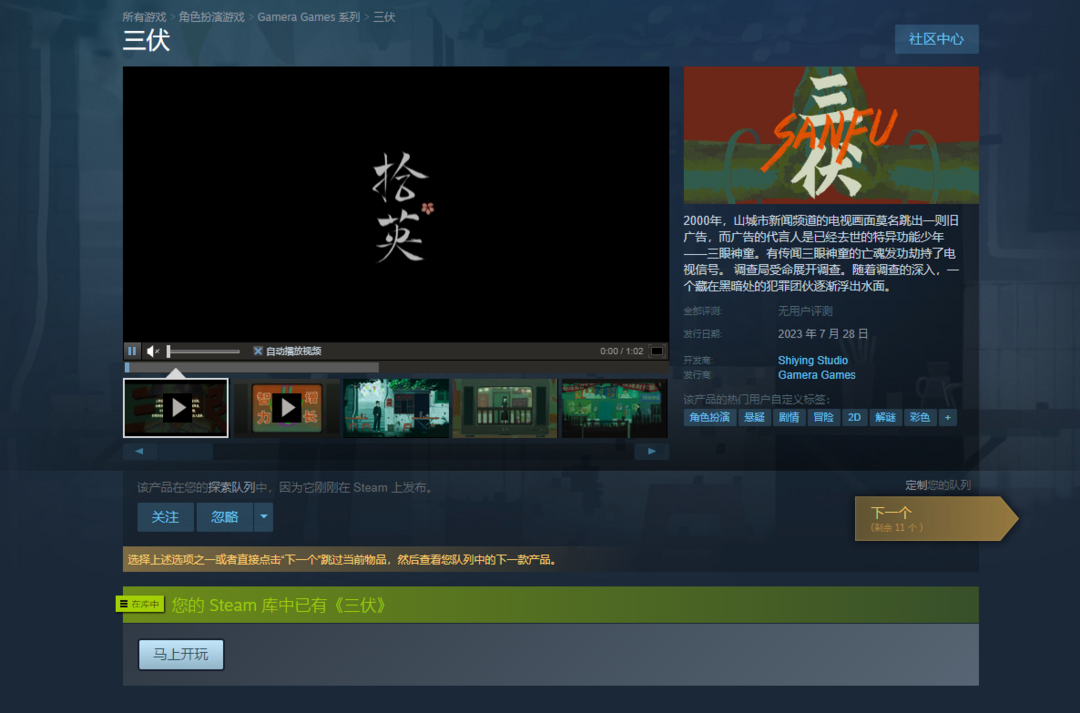Open the Shiying Studio developer link
Screen dimensions: 1080x713
813,360
